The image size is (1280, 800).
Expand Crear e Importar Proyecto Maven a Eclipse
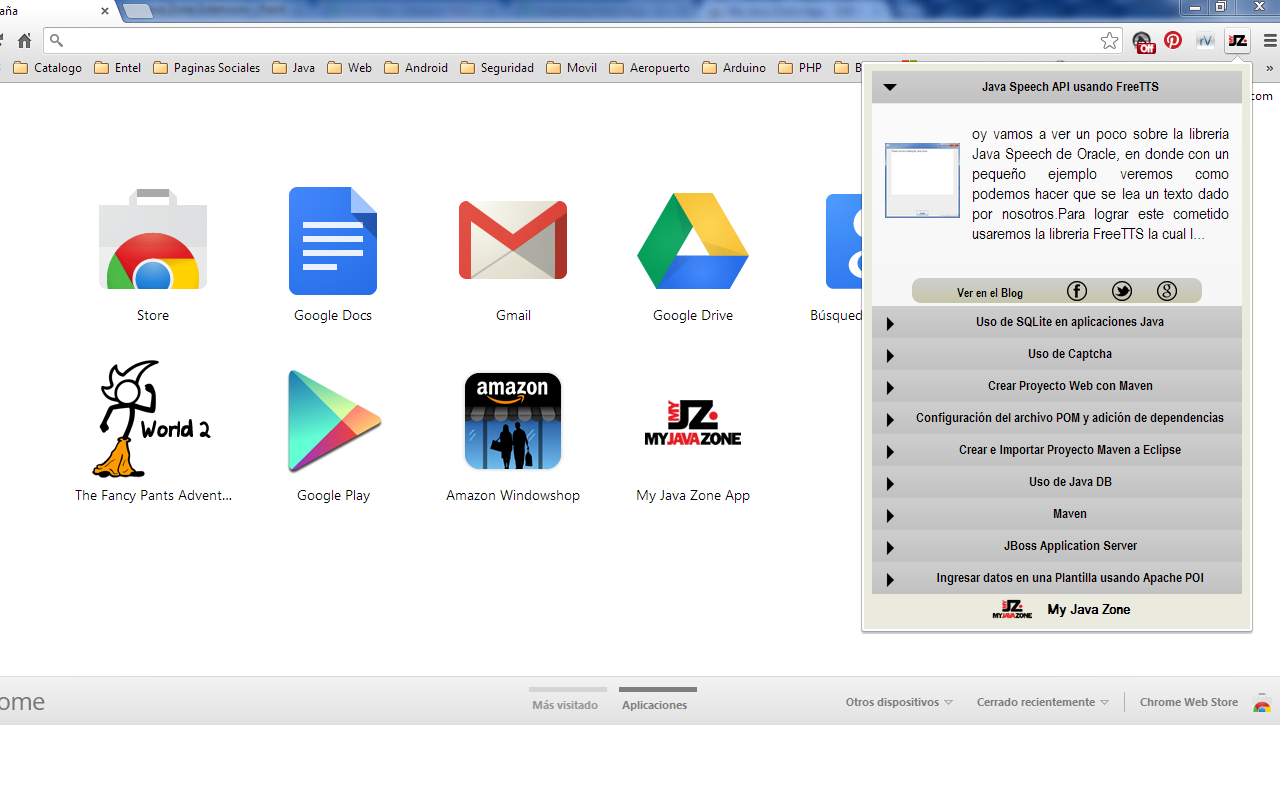pos(1057,450)
